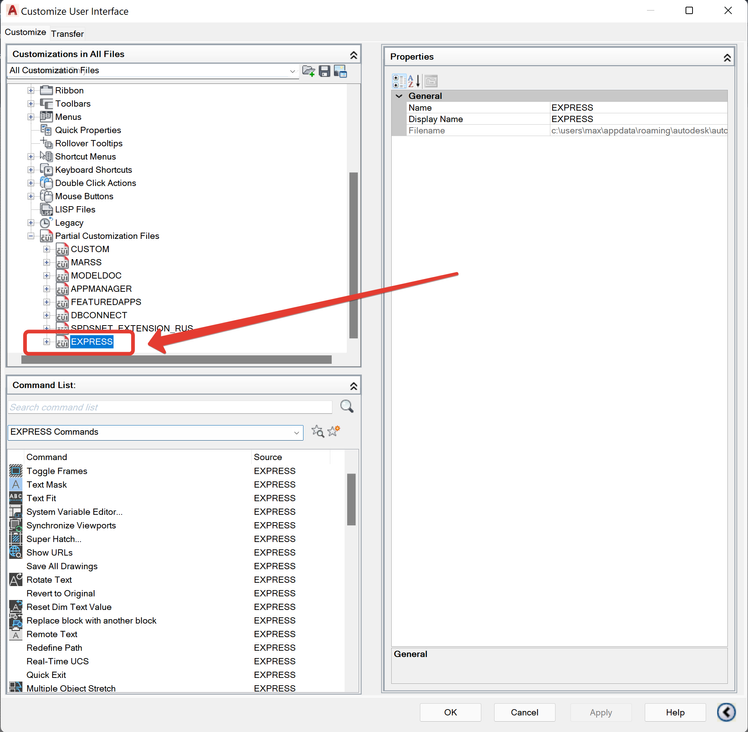Click the Double Click Actions icon
748x732 pixels.
click(46, 183)
